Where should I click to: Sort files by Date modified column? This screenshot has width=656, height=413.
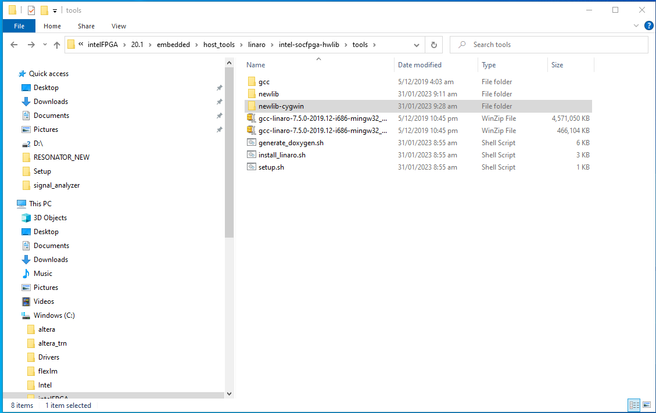[420, 65]
